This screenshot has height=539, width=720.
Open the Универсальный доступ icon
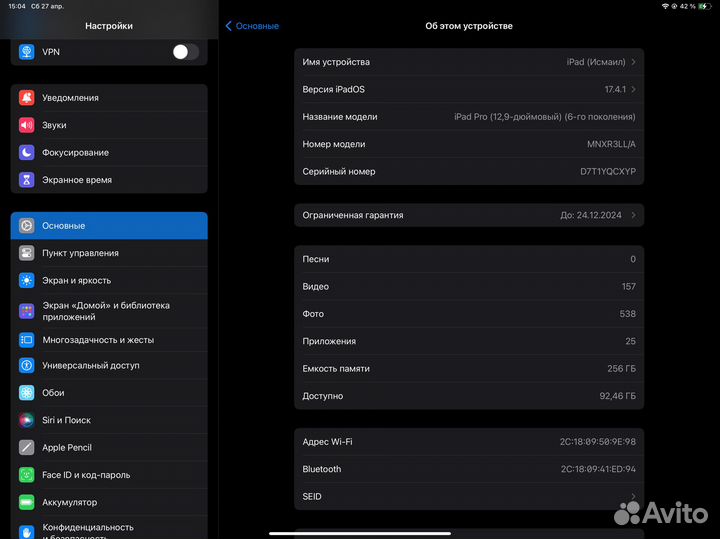click(x=27, y=365)
